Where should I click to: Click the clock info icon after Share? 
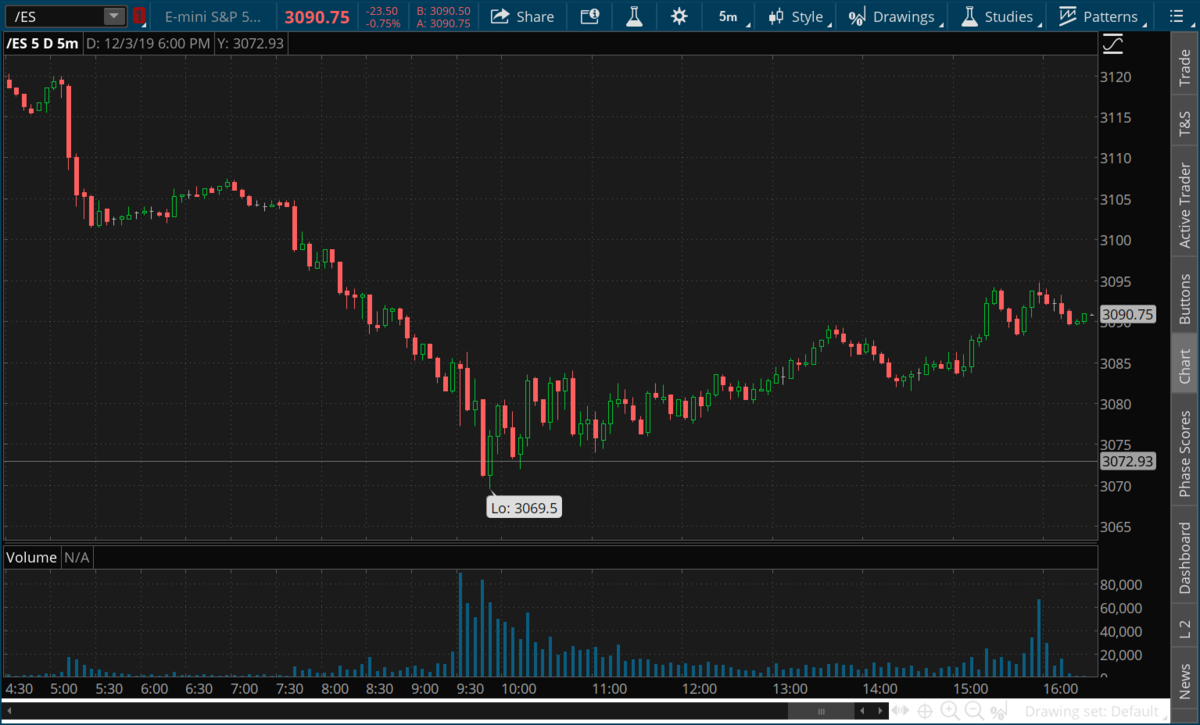pyautogui.click(x=590, y=16)
